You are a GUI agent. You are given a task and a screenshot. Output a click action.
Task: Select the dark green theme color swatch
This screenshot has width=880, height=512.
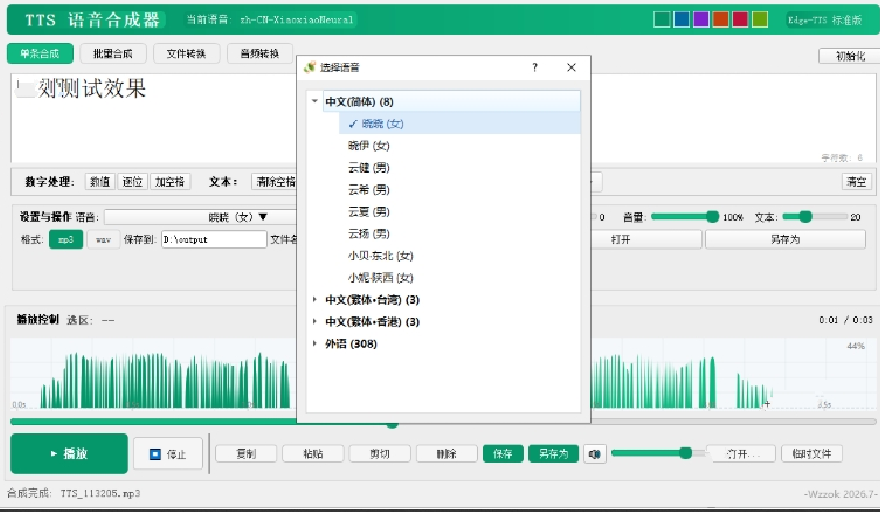click(x=662, y=20)
